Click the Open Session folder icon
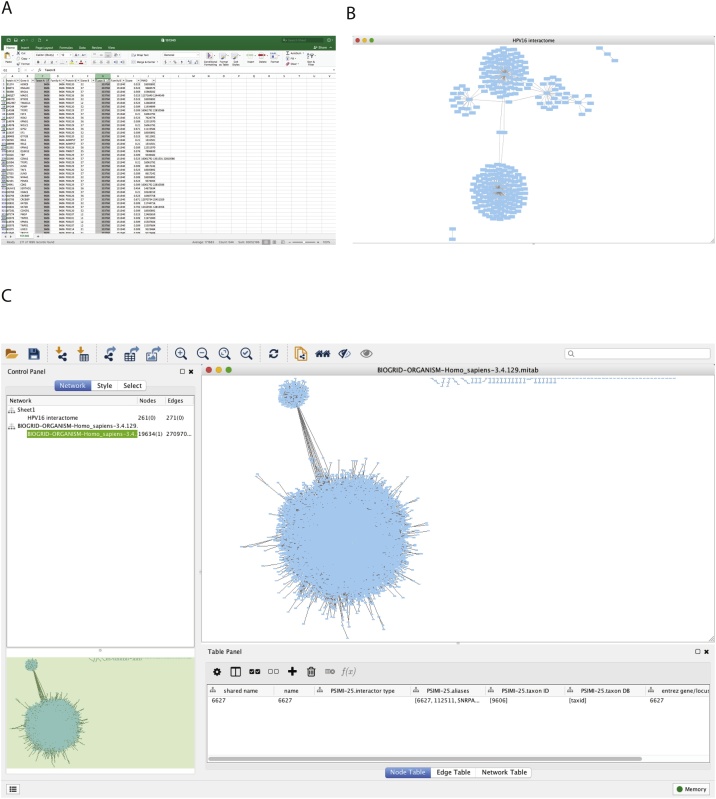Viewport: 716px width, 799px height. pos(12,353)
